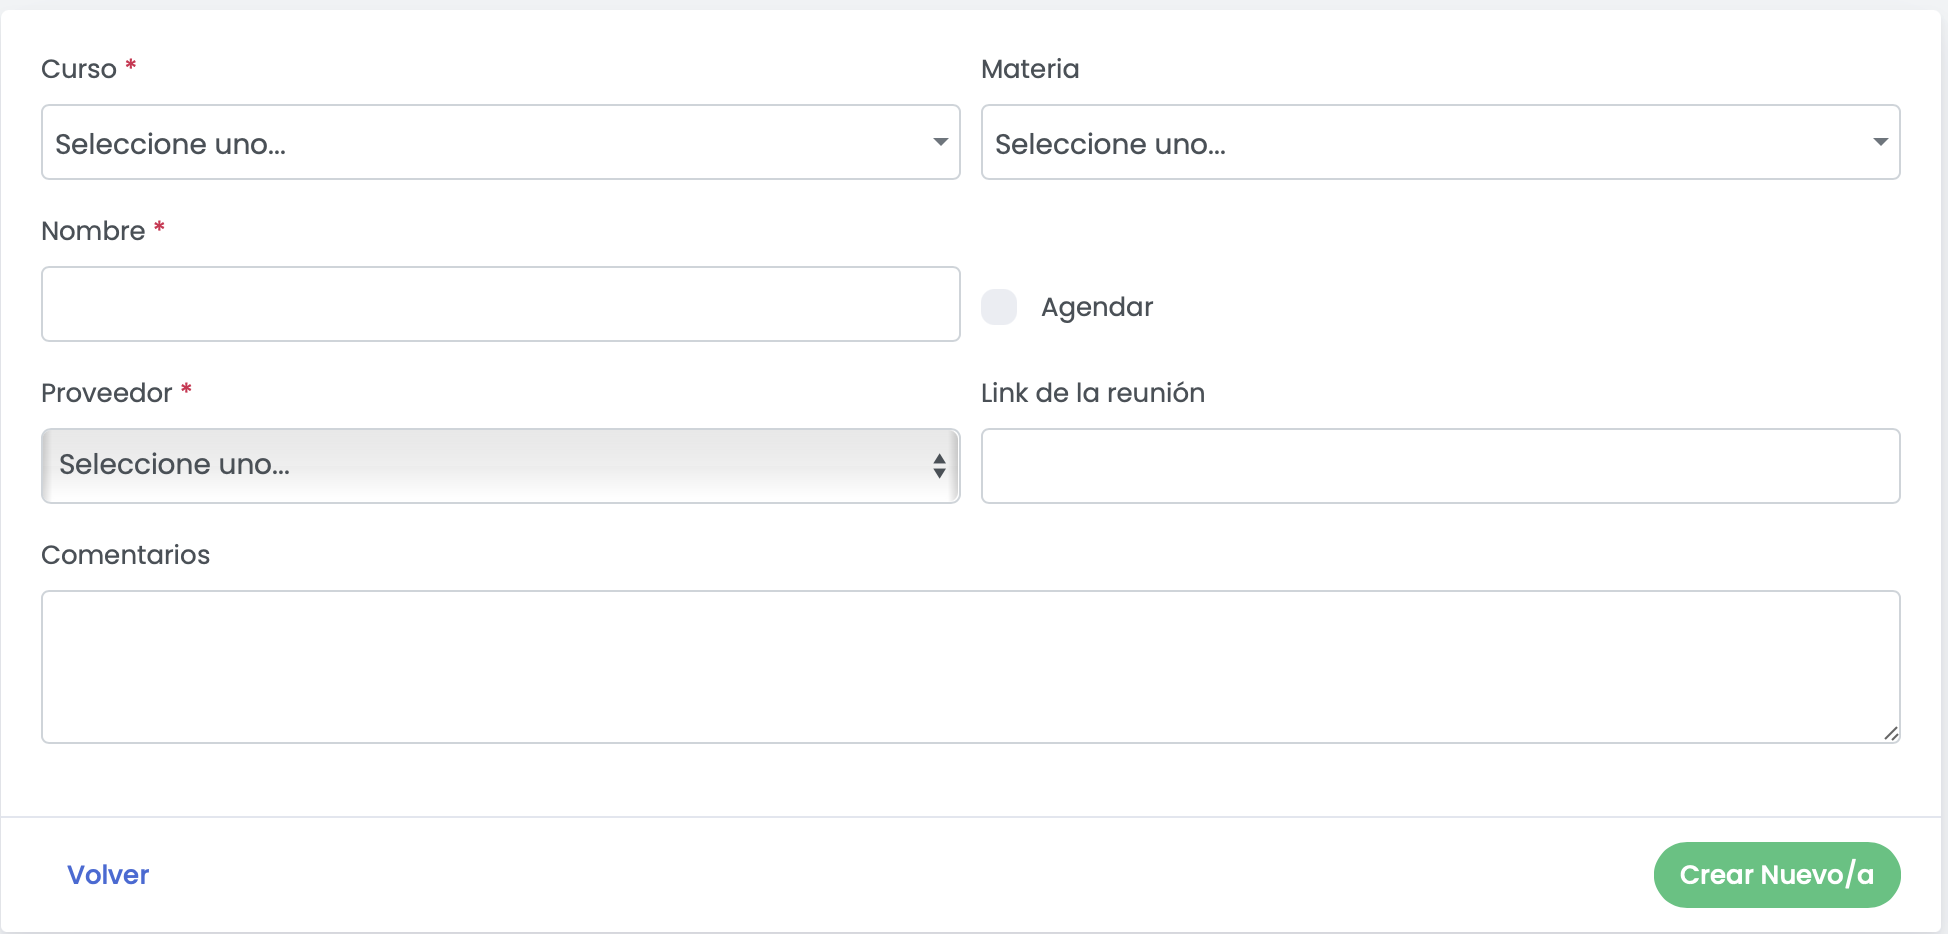The width and height of the screenshot is (1948, 934).
Task: Click into the Link de la reunión field
Action: point(1440,466)
